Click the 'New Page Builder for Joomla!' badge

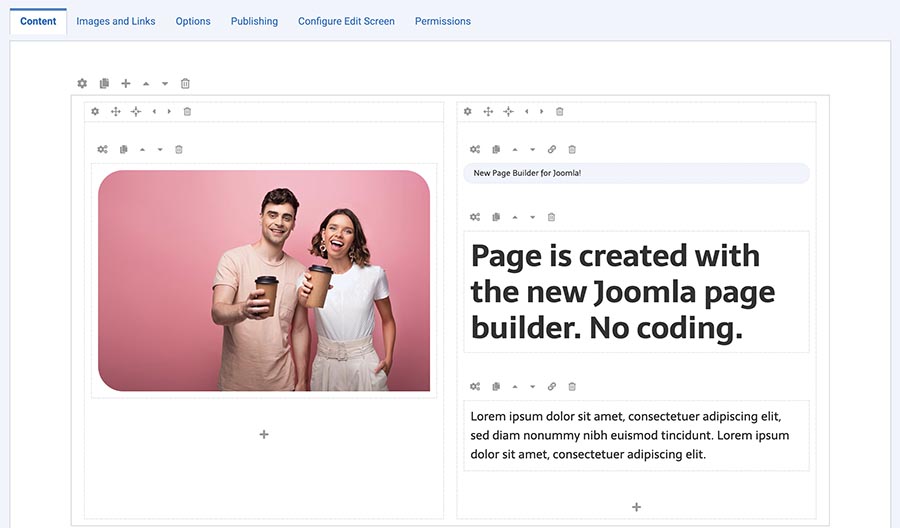[637, 173]
